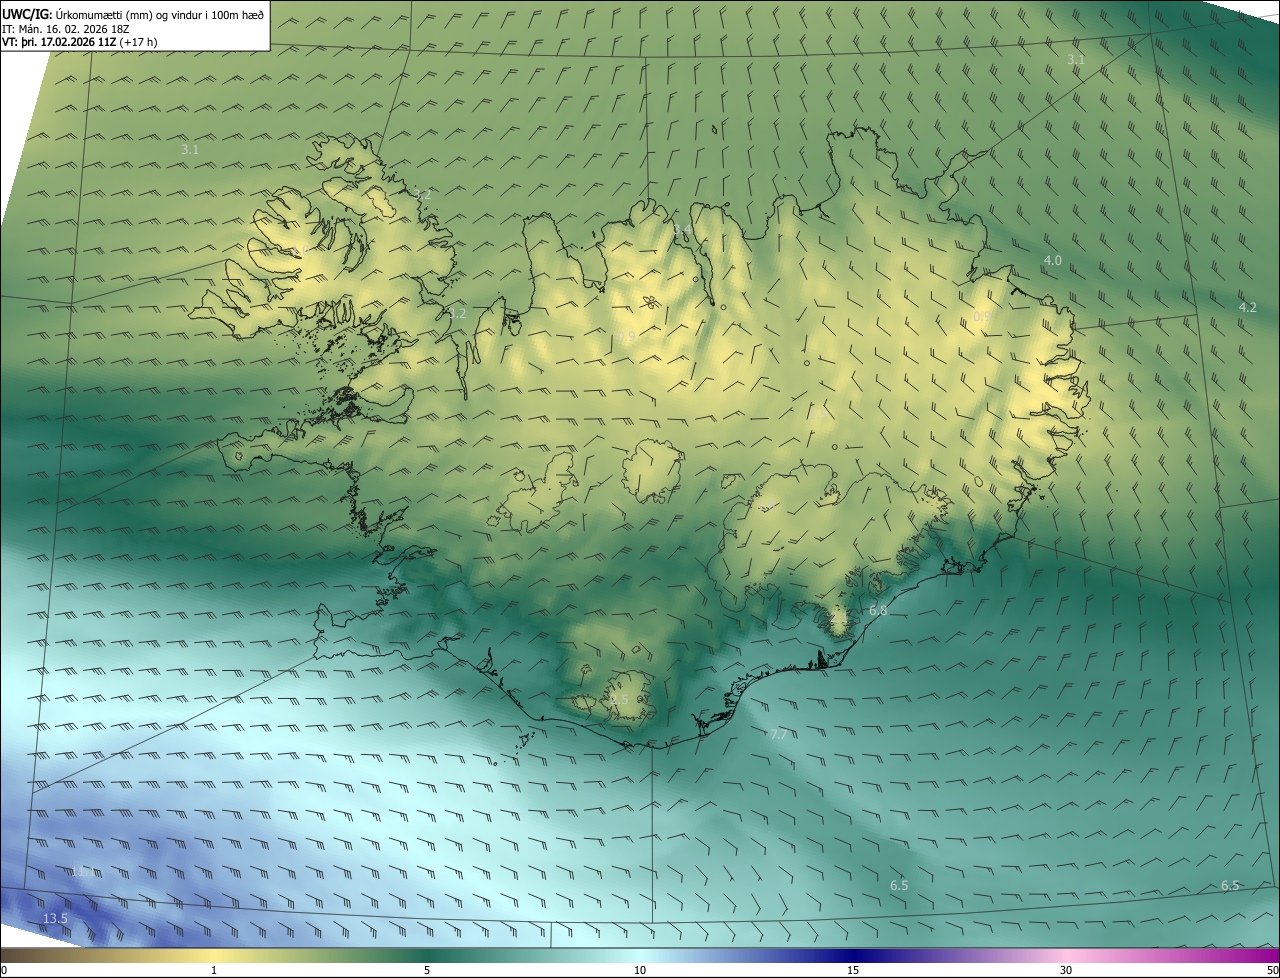Click the '6.8' value label on the map
1280x978 pixels.
878,610
